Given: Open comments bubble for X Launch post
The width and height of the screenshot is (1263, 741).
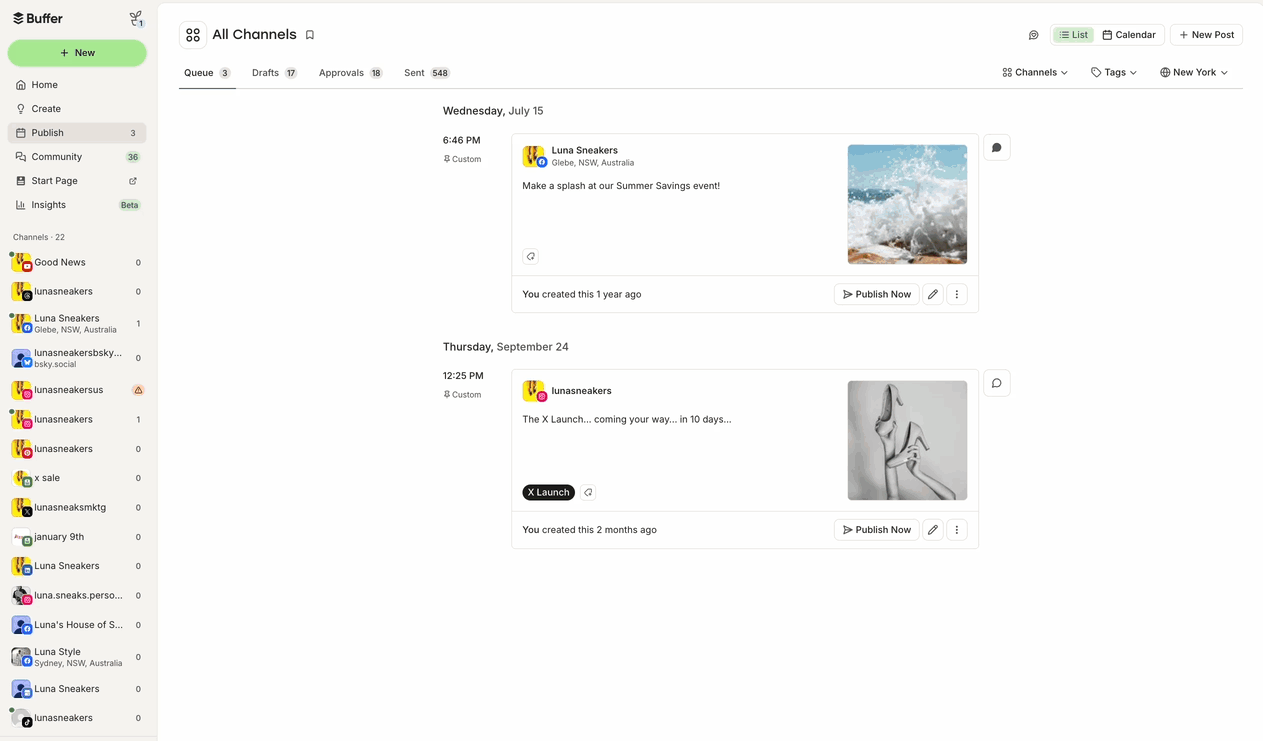Looking at the screenshot, I should [x=997, y=383].
